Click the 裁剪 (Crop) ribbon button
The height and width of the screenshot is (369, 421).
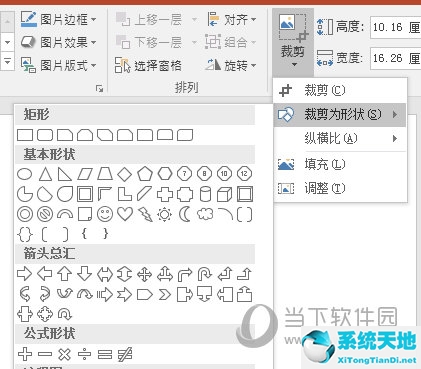pos(293,41)
